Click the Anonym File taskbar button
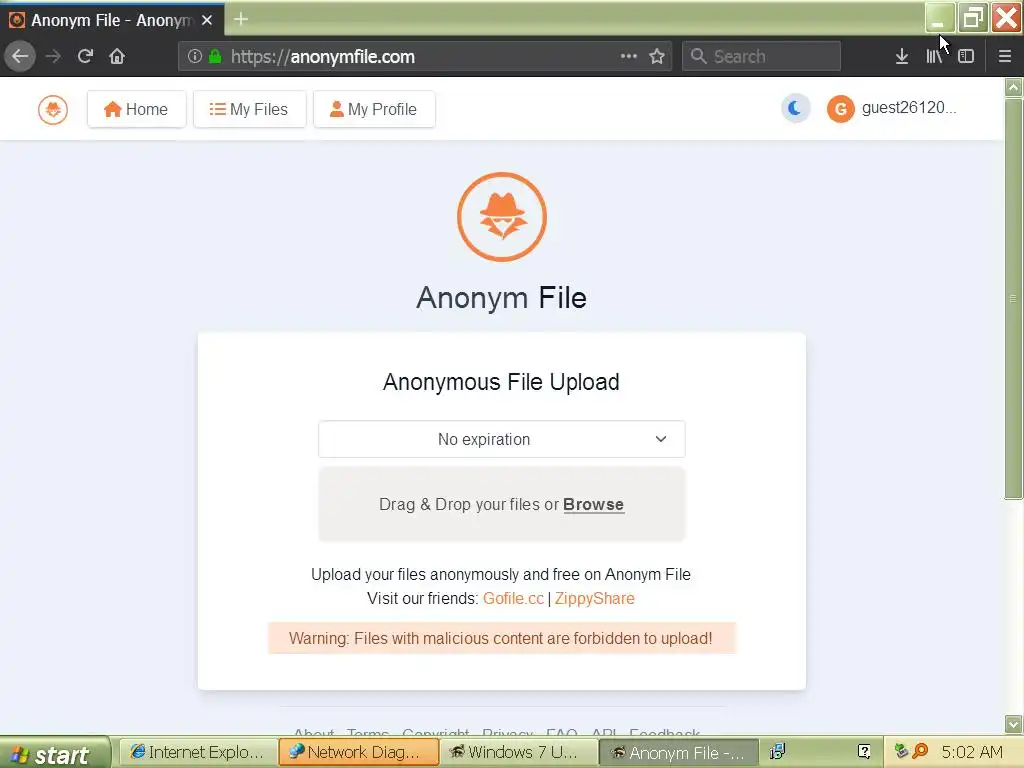This screenshot has height=768, width=1024. pos(679,752)
